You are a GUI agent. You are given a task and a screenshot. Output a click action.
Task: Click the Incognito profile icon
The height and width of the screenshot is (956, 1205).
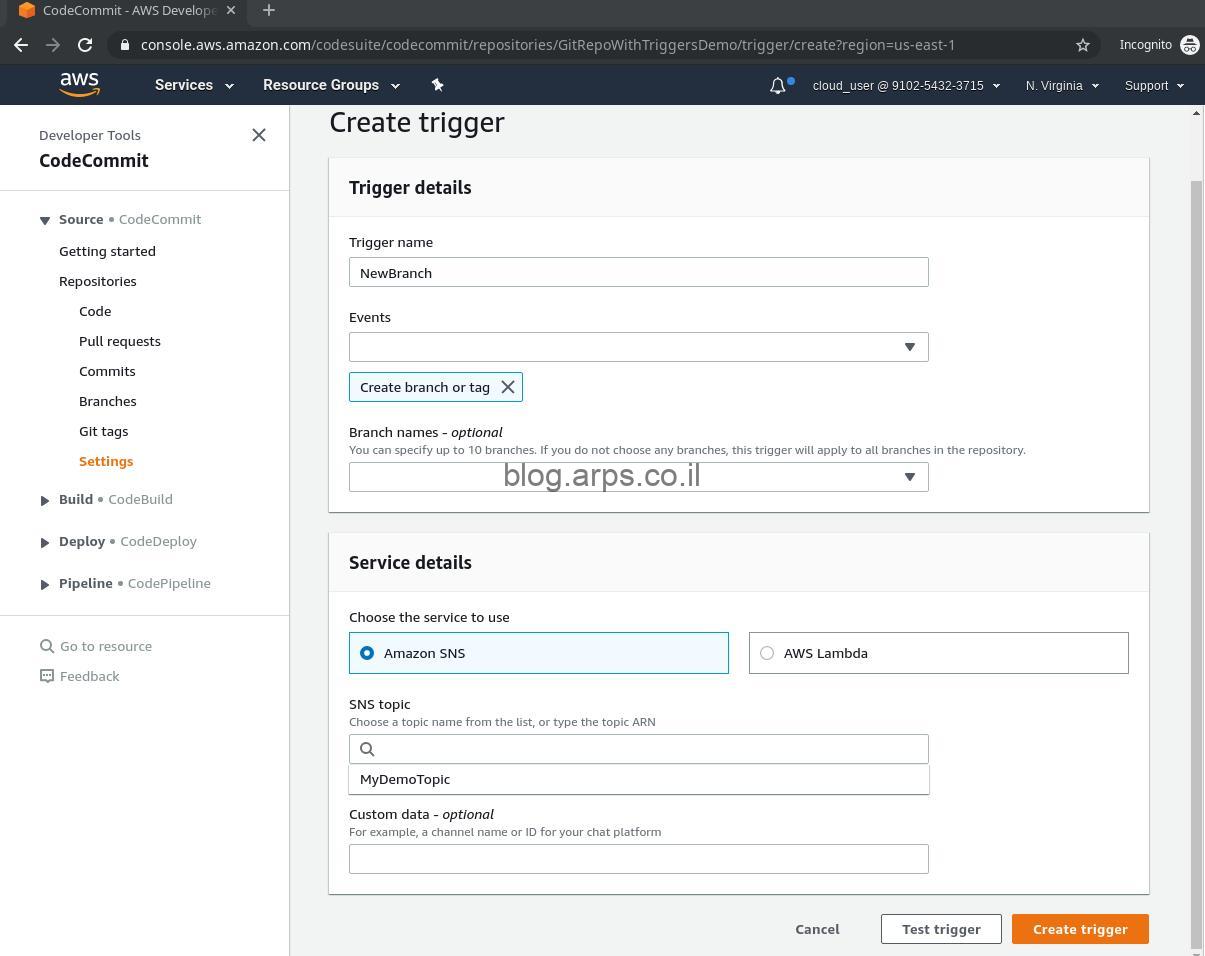coord(1190,45)
